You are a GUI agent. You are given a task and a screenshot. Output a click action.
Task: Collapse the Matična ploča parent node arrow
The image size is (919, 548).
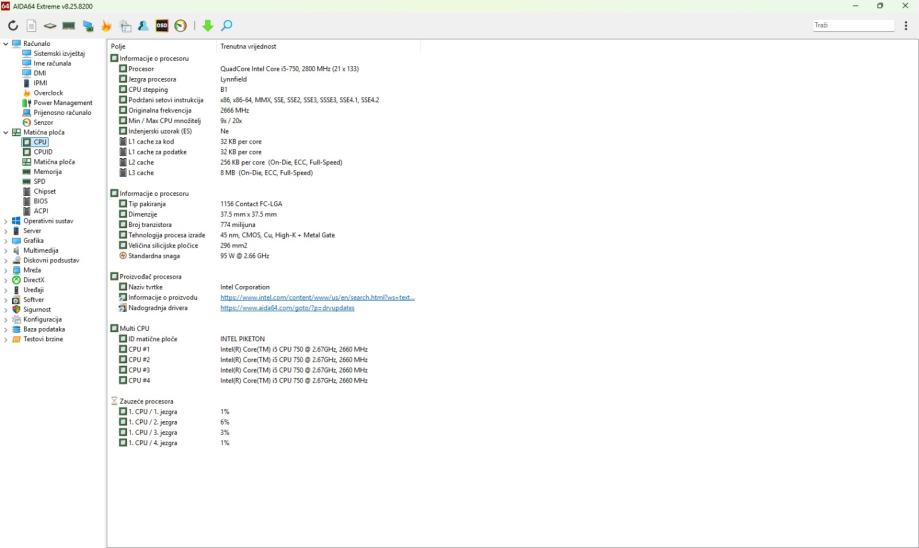6,132
